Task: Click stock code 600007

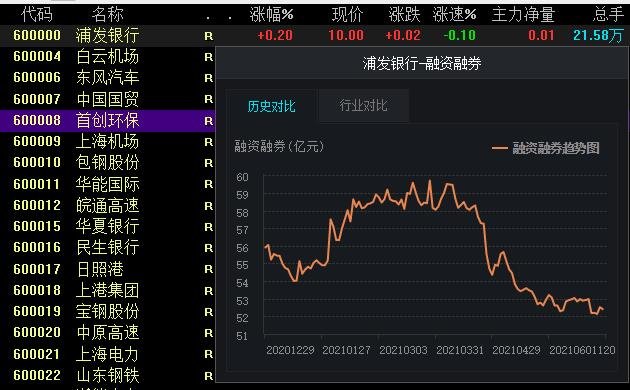Action: pos(37,99)
